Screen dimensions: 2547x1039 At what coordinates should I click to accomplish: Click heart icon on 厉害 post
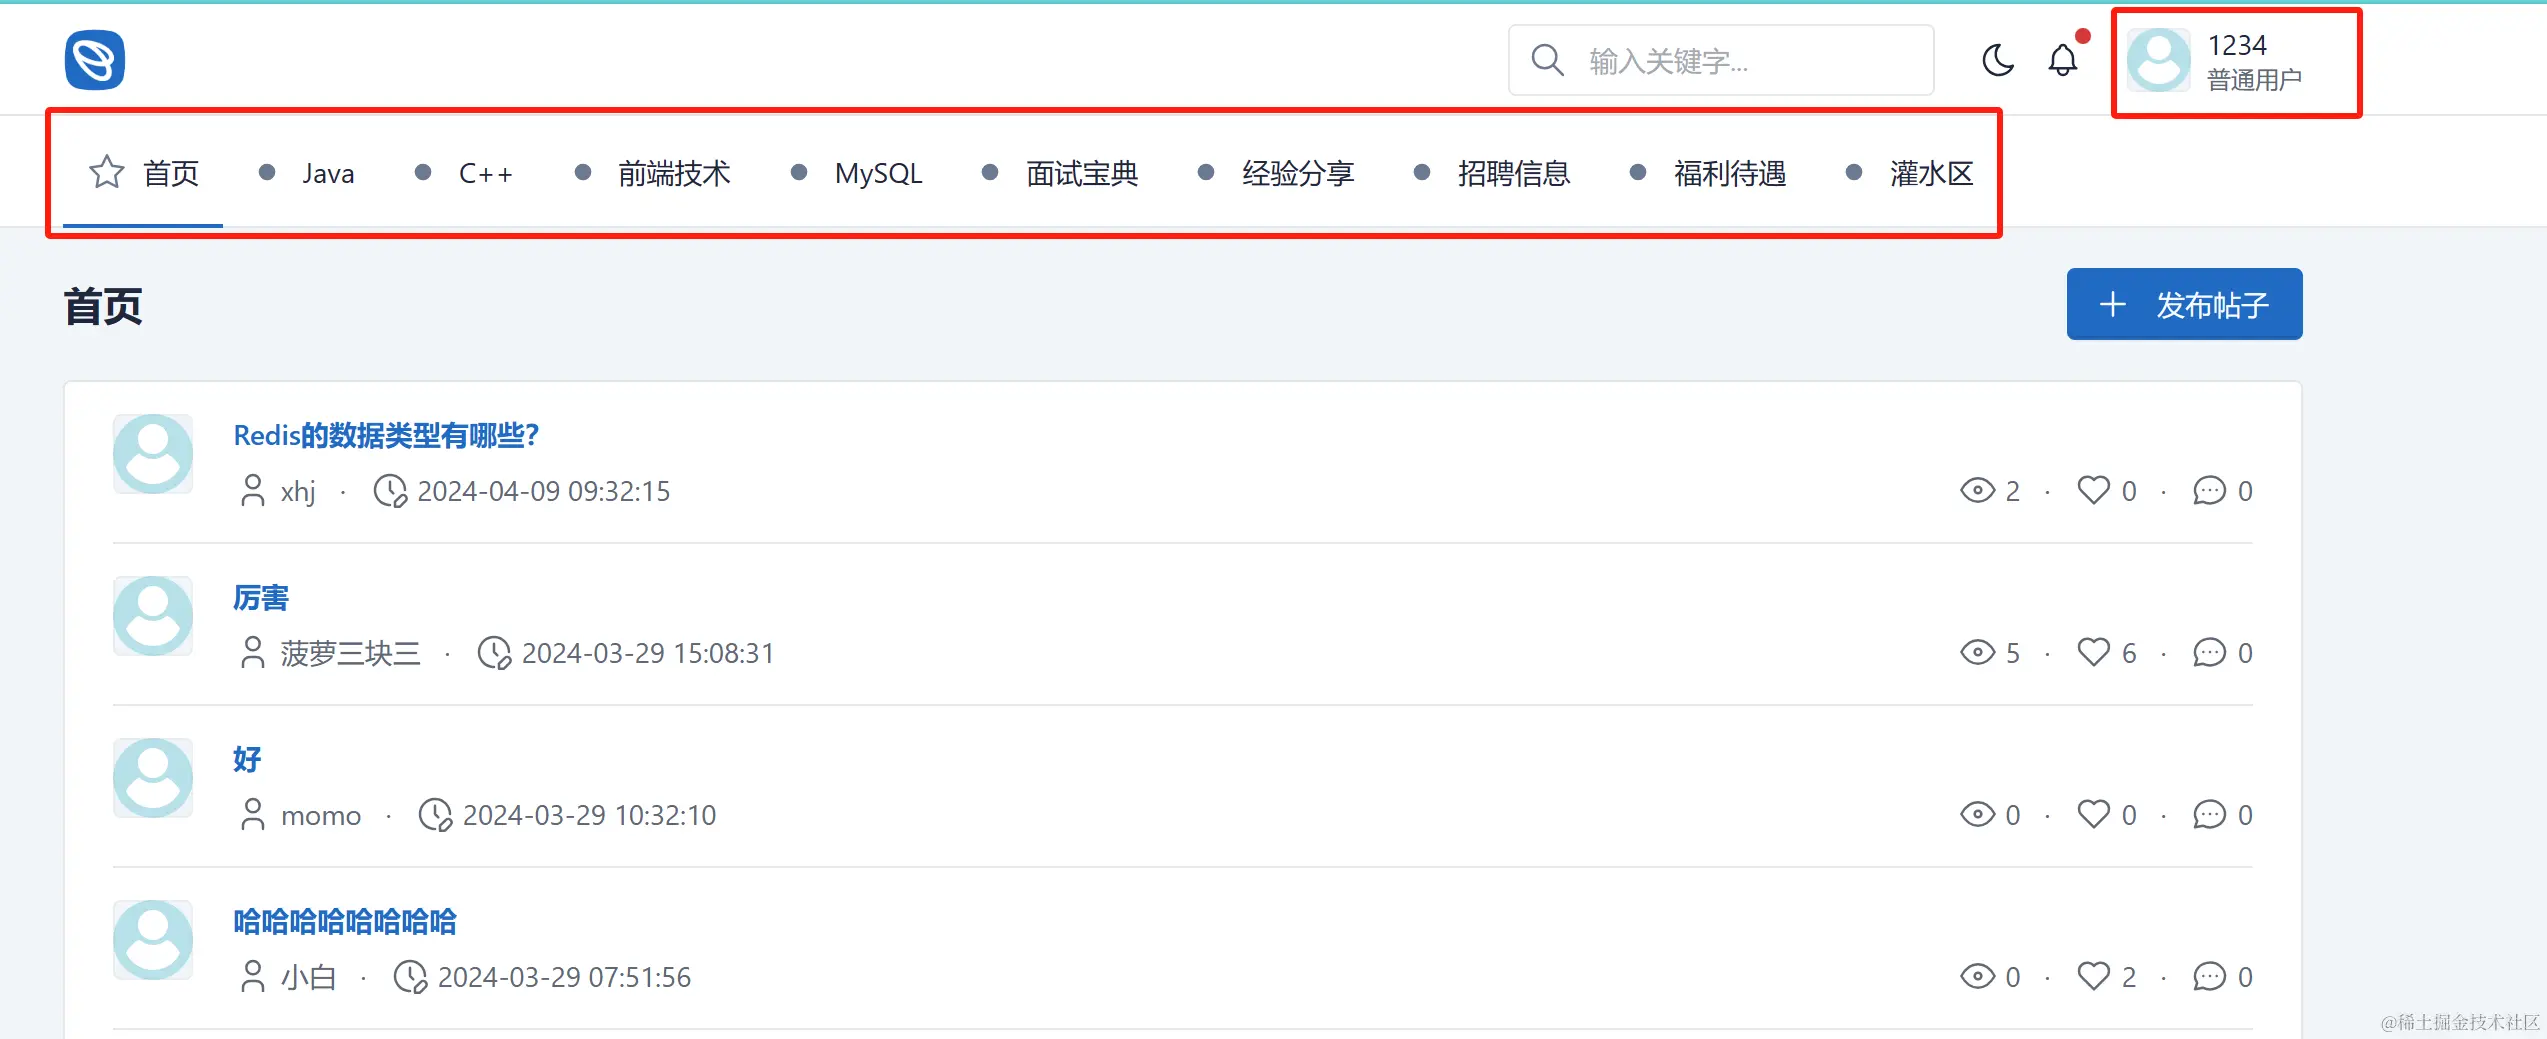tap(2093, 652)
